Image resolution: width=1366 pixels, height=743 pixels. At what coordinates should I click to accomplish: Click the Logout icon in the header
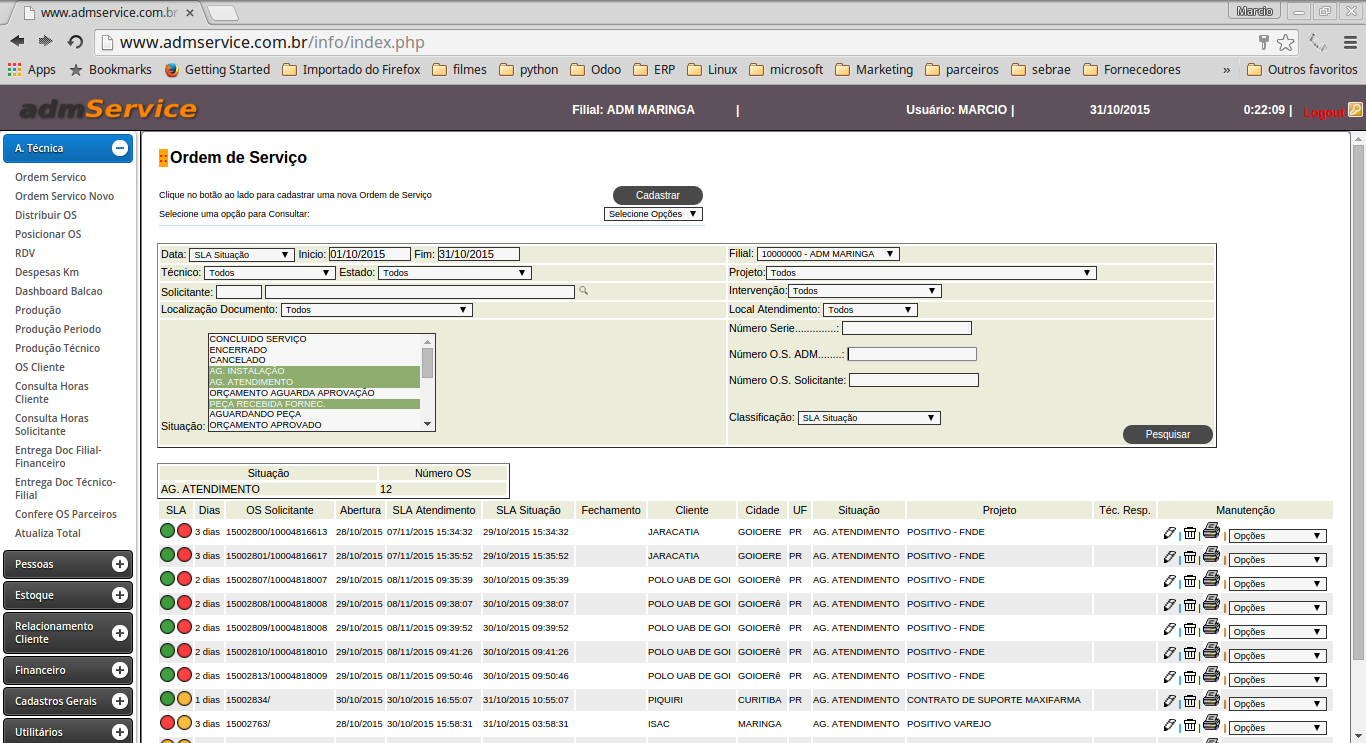point(1355,110)
